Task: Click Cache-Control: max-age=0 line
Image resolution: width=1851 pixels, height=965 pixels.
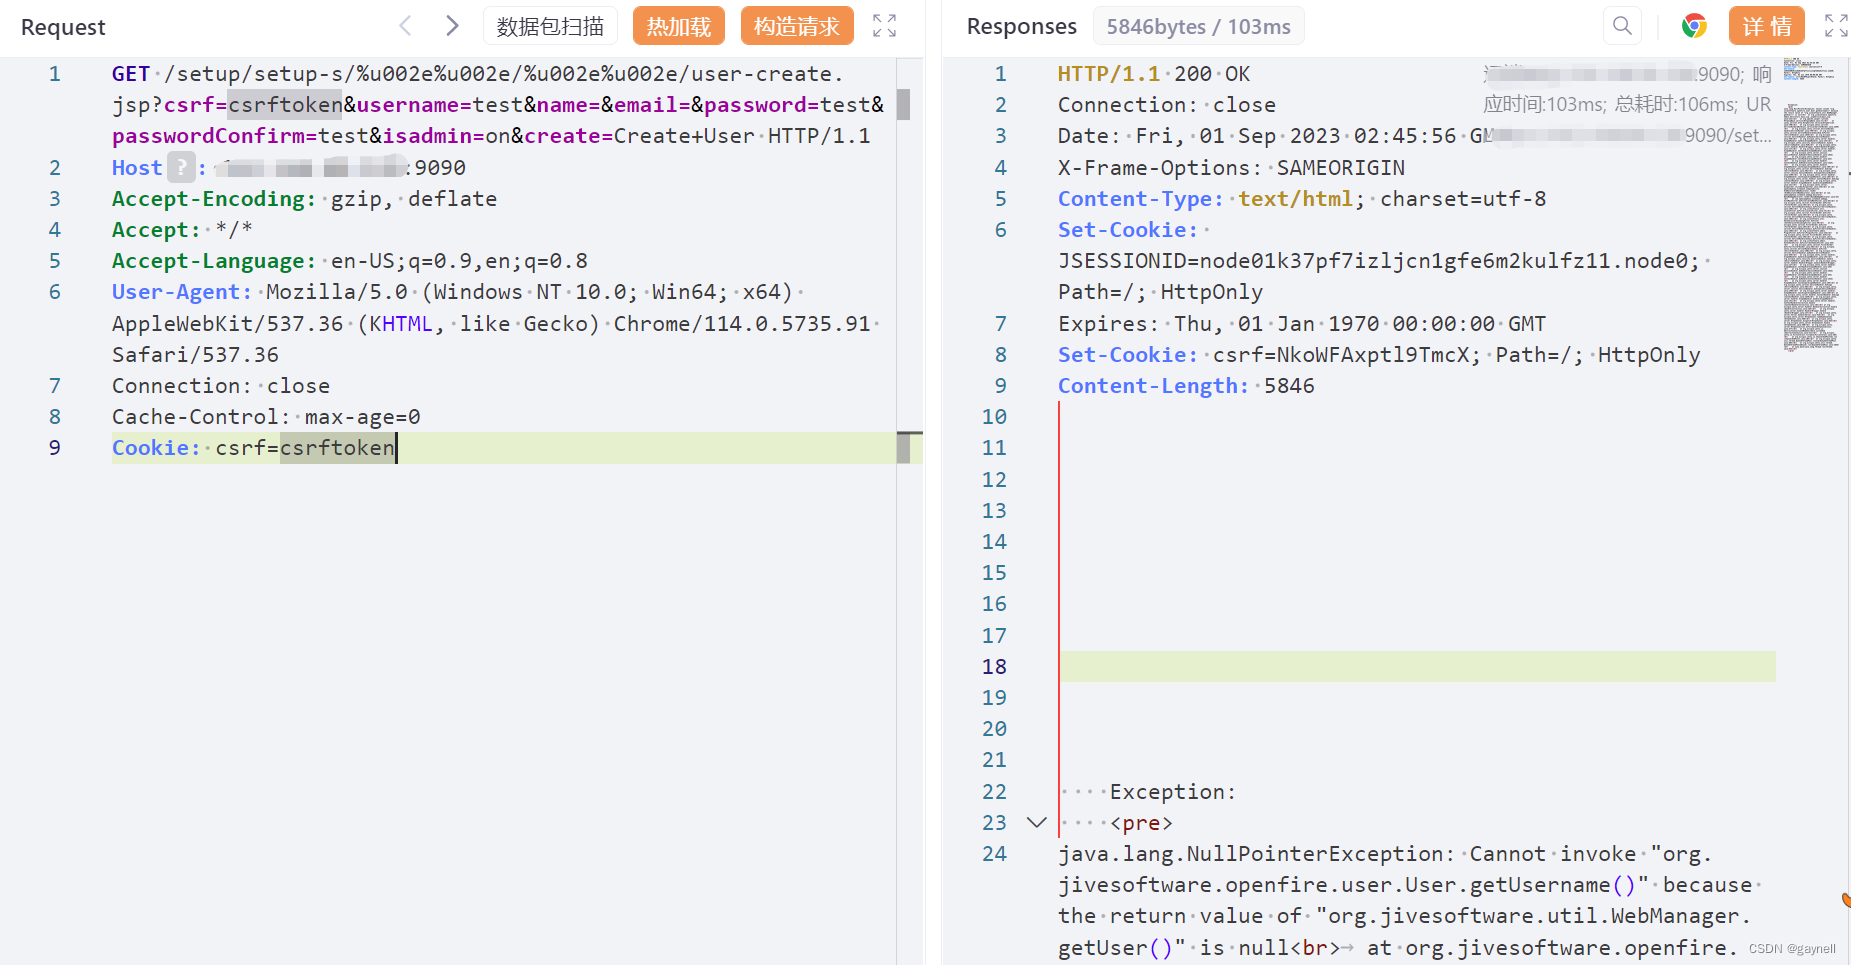Action: point(266,417)
